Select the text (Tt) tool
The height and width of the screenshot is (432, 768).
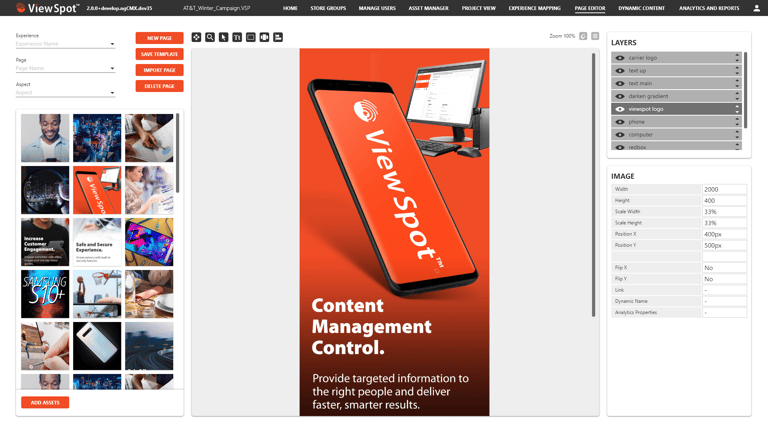click(237, 37)
